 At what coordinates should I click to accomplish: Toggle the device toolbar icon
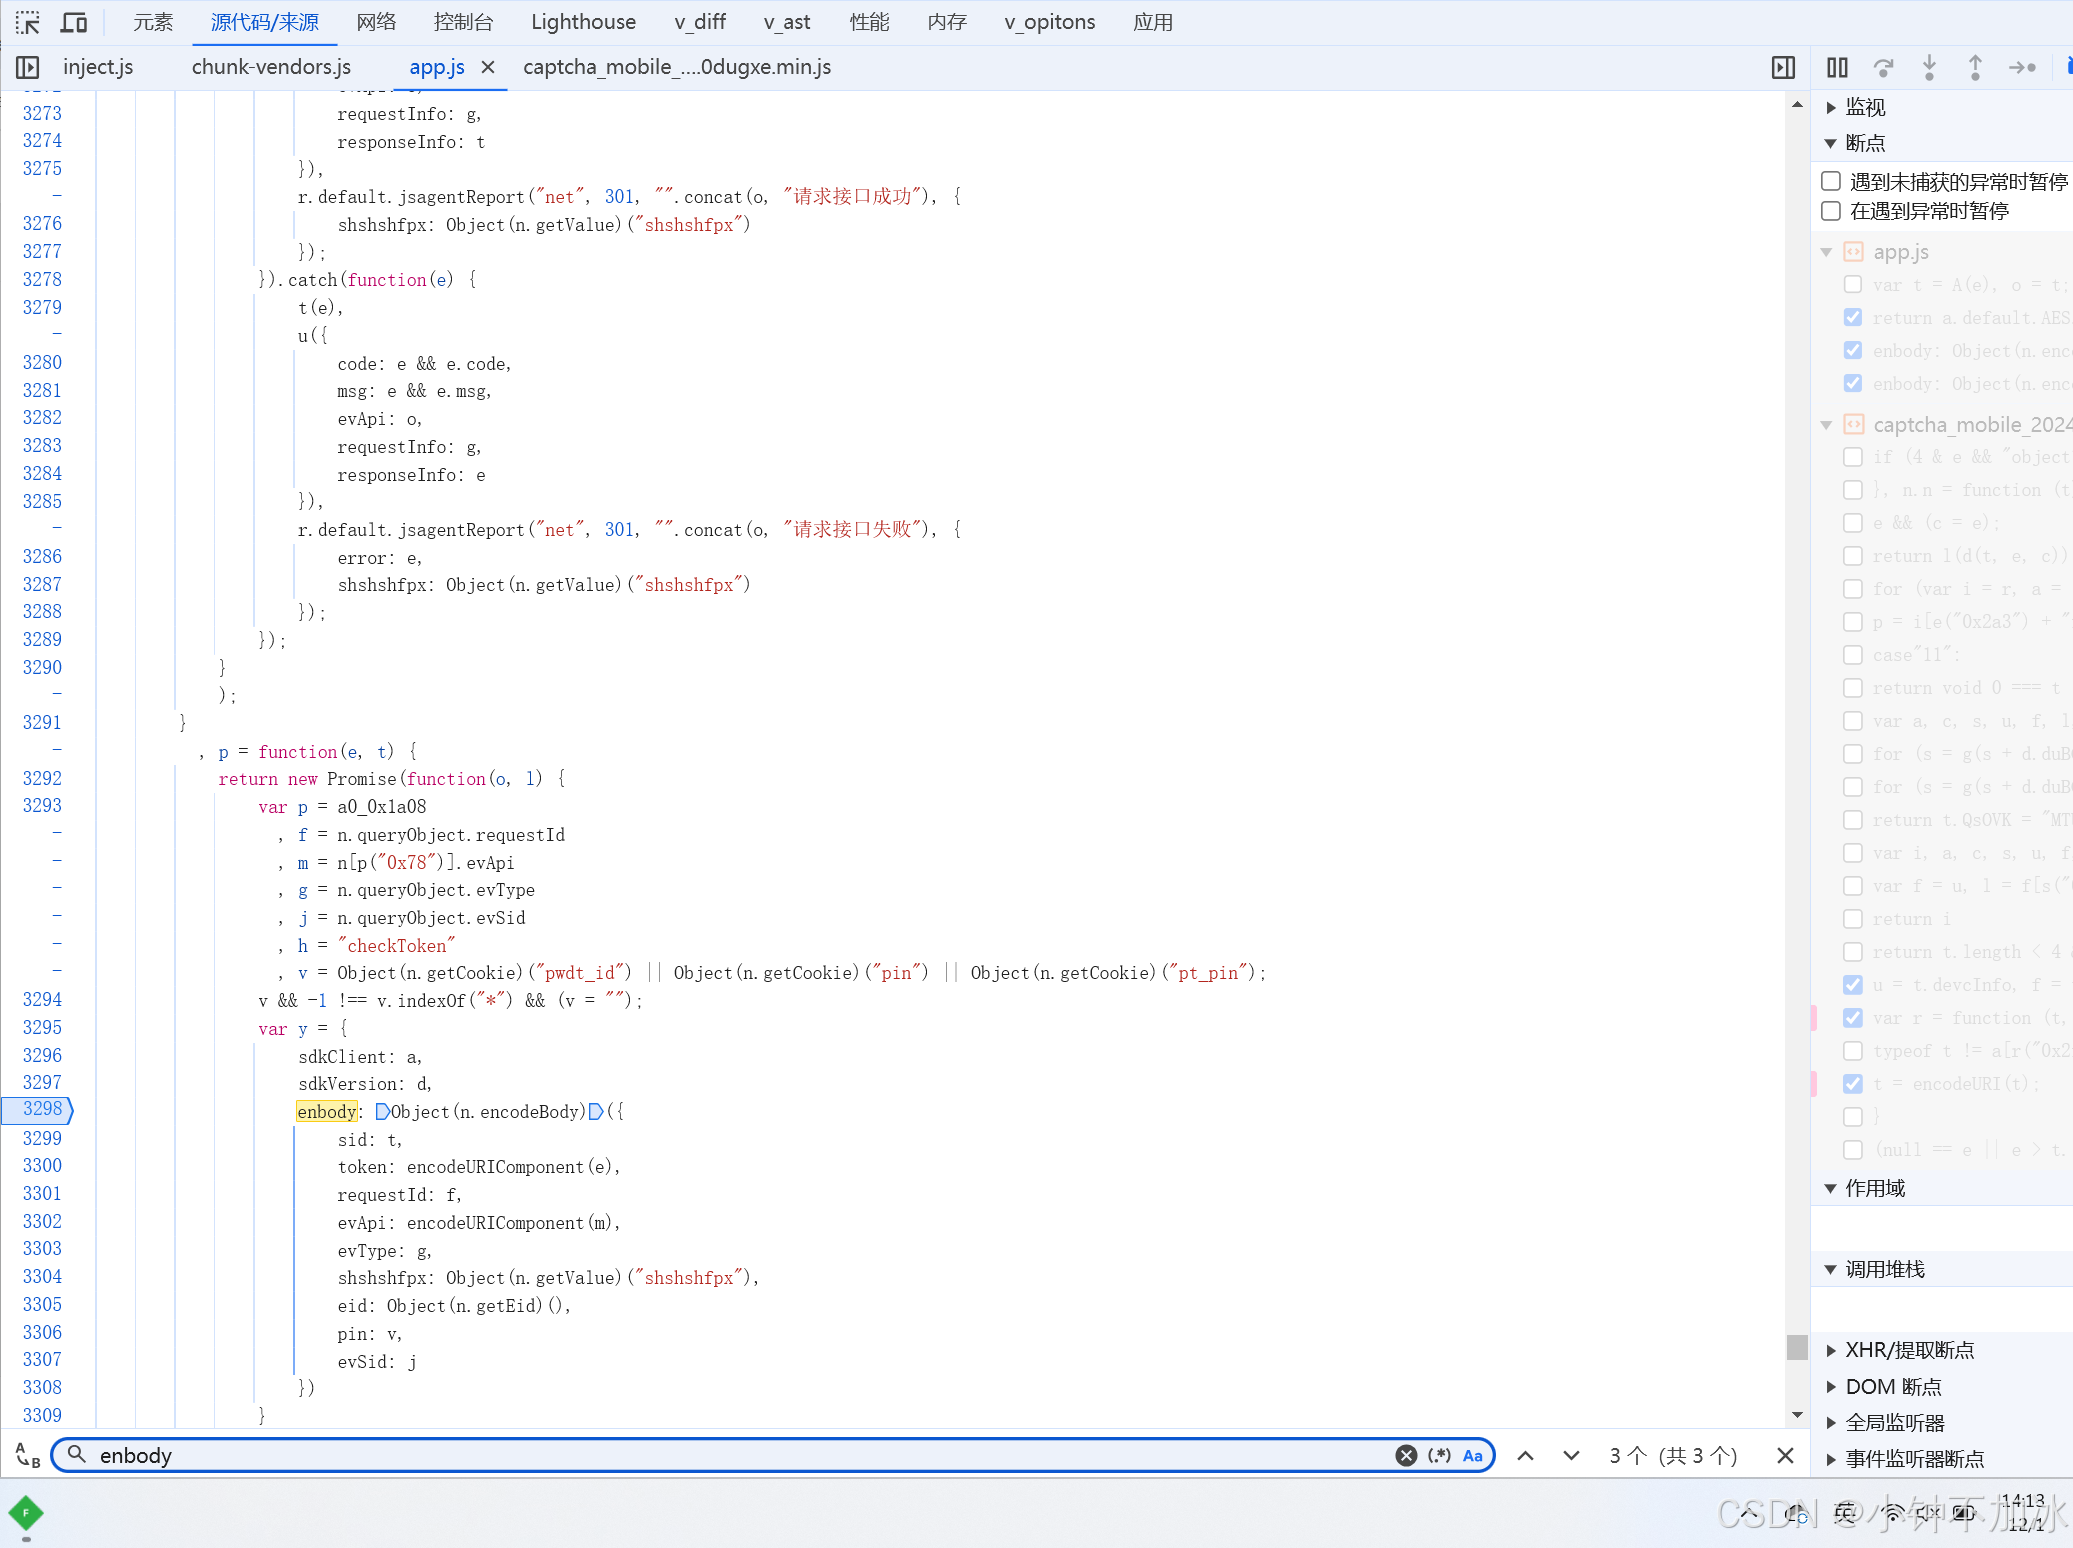click(x=74, y=22)
